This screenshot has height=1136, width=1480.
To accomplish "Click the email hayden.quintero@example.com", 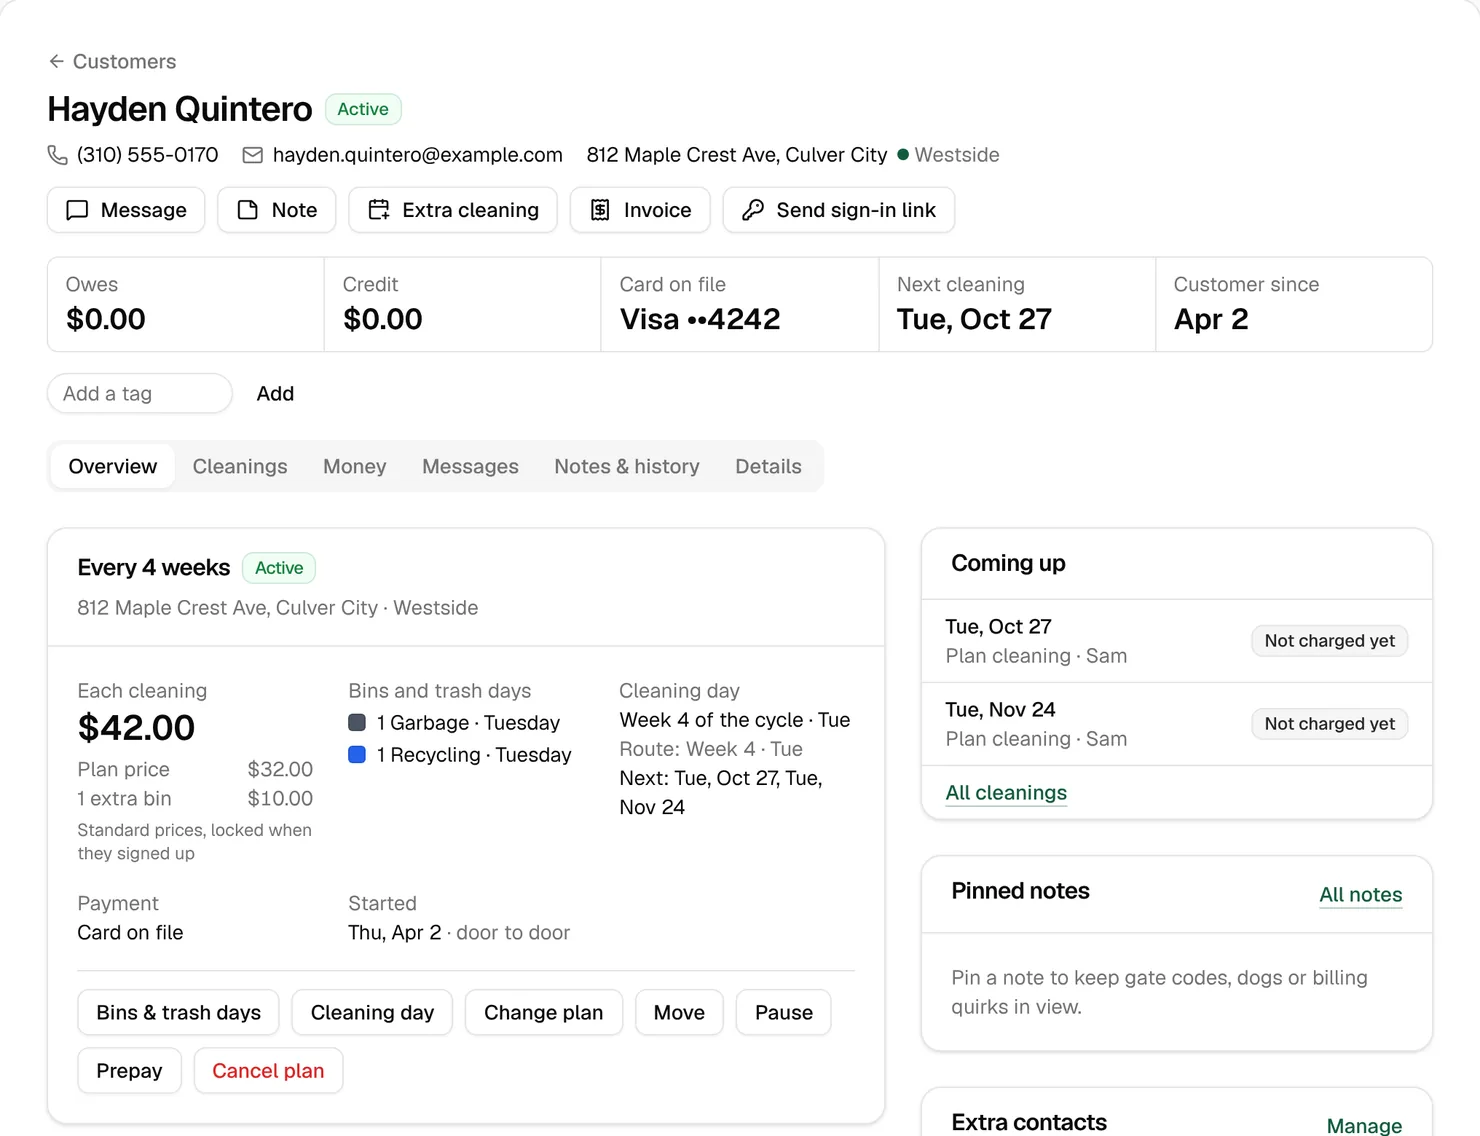I will [418, 155].
